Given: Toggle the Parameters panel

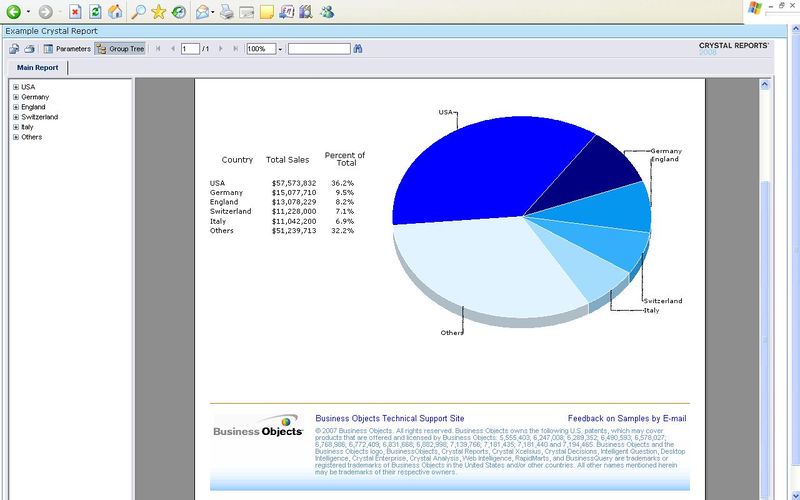Looking at the screenshot, I should (x=66, y=48).
